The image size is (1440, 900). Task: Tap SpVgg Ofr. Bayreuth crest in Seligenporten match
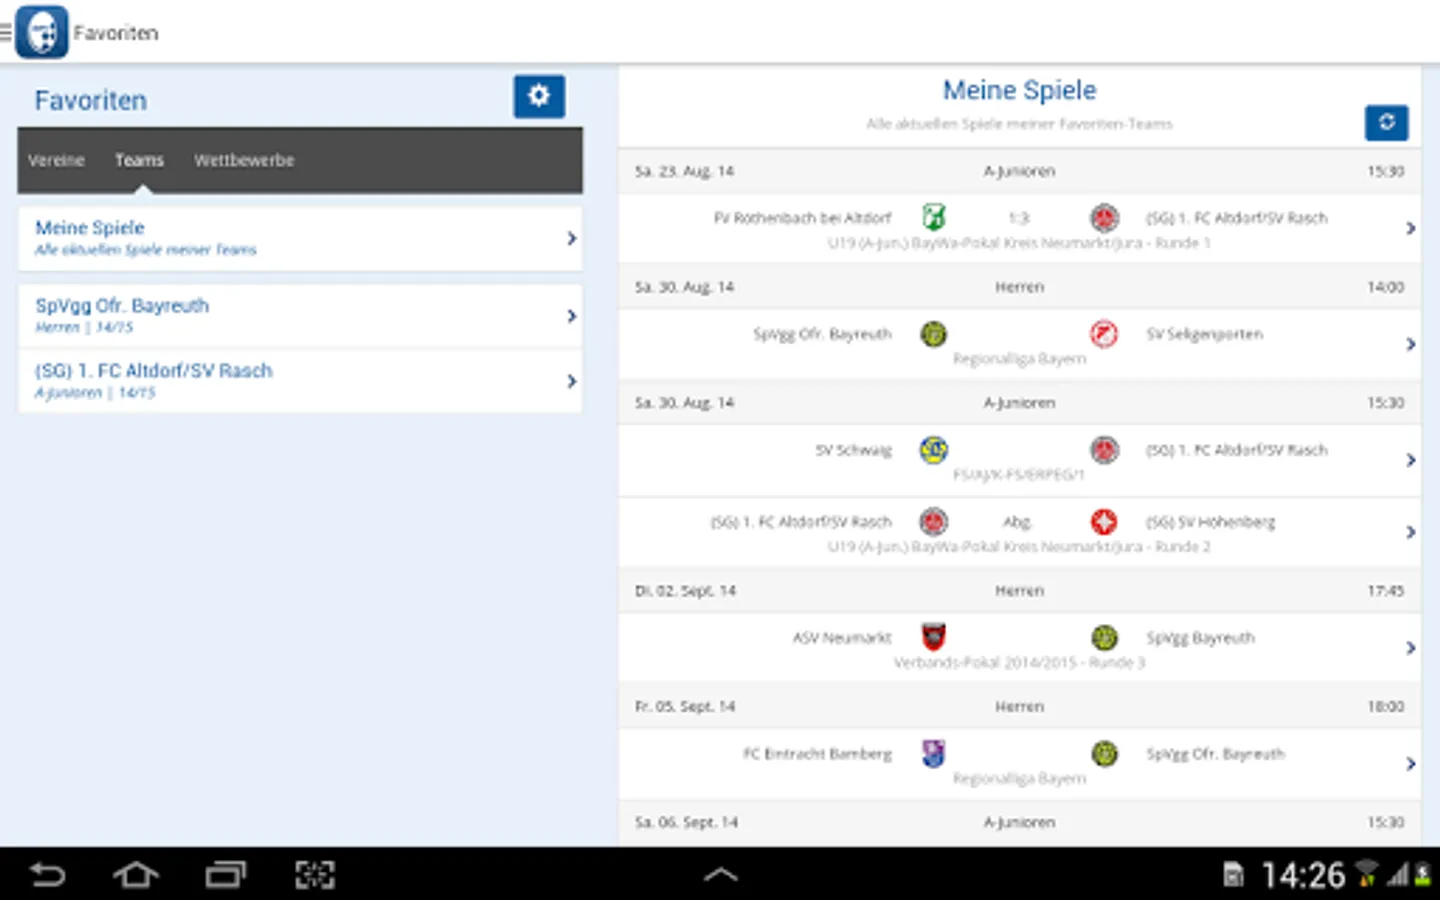tap(933, 334)
